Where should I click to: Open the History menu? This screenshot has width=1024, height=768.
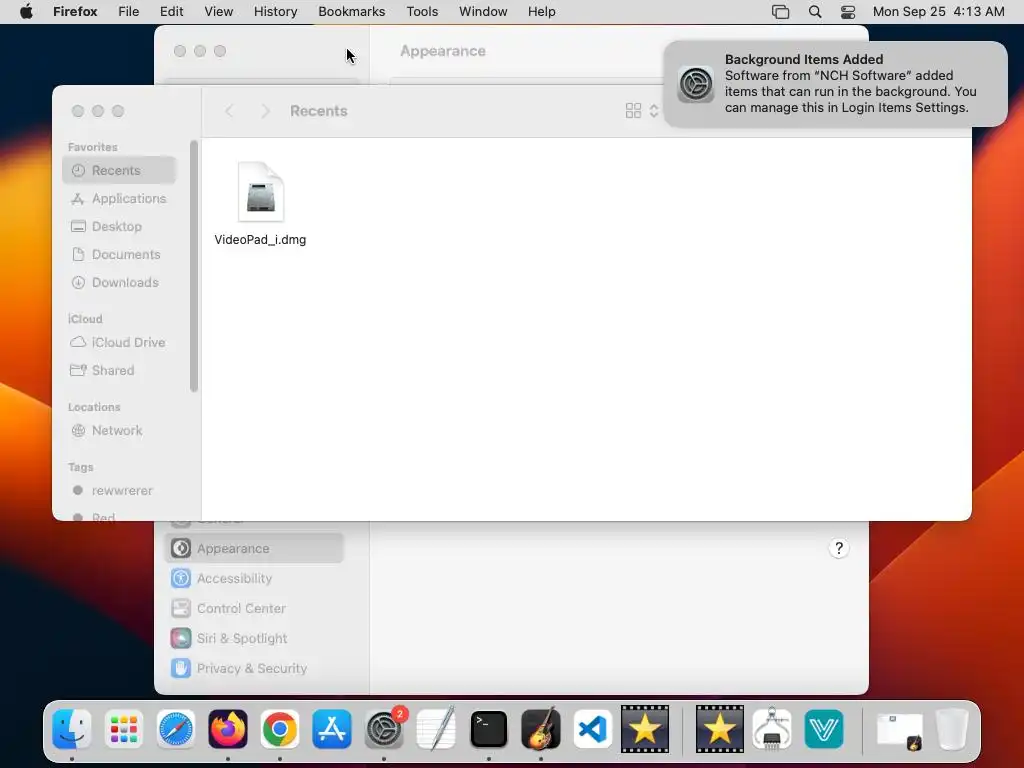[x=276, y=12]
